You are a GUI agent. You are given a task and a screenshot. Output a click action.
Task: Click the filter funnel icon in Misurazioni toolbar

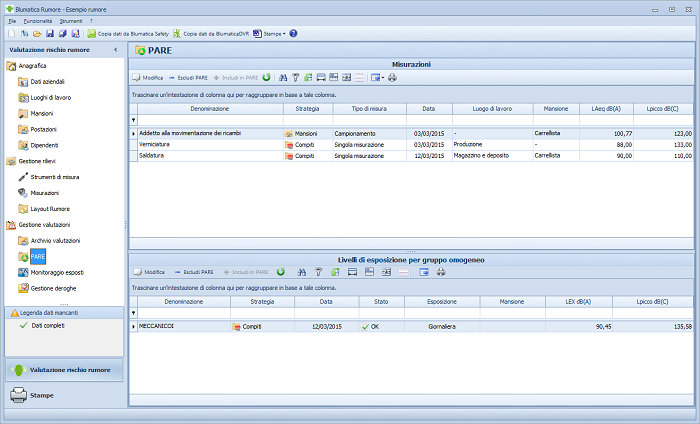pos(295,77)
